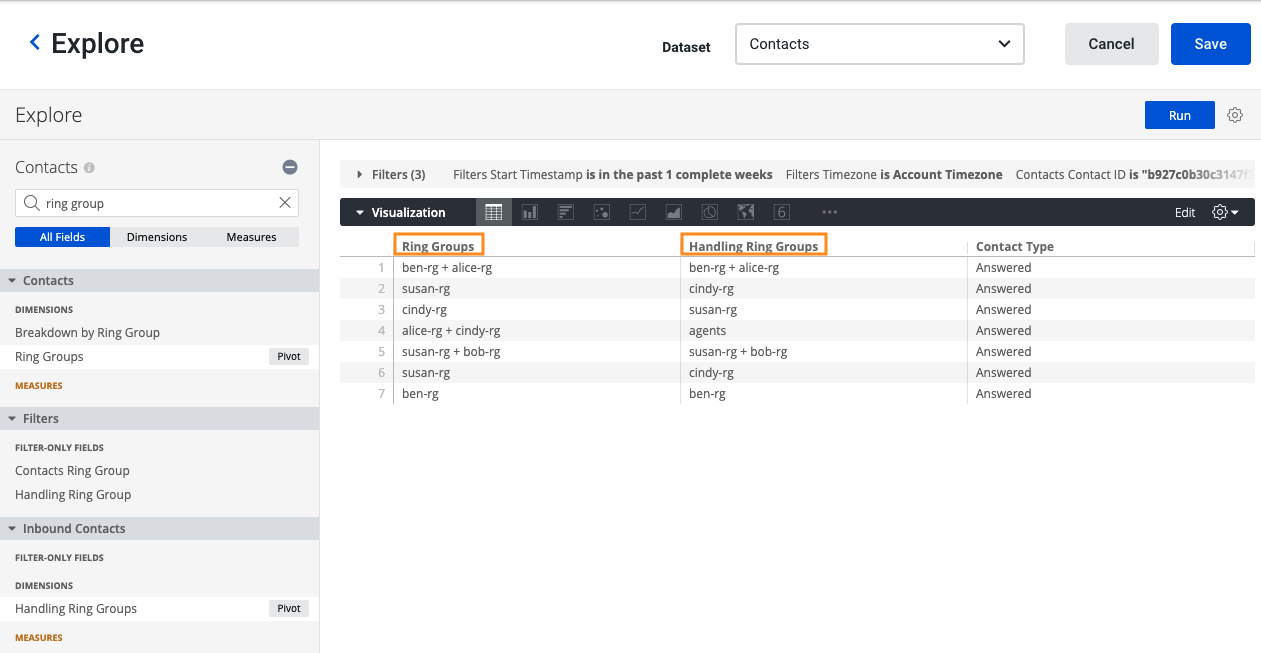The height and width of the screenshot is (653, 1261).
Task: Save the Explore
Action: (x=1210, y=43)
